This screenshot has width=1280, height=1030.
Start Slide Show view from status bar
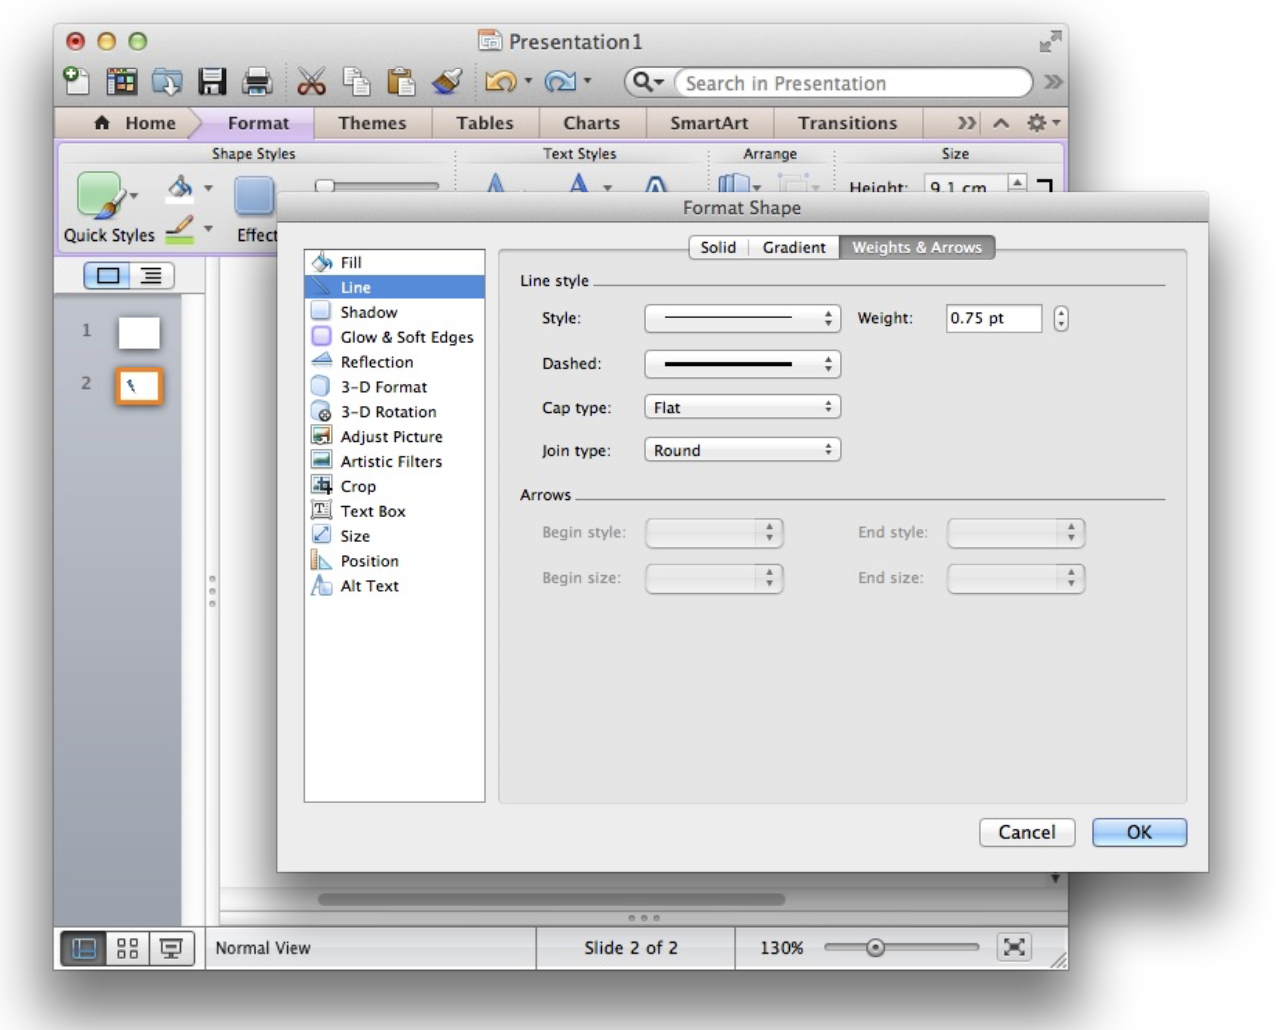point(171,948)
